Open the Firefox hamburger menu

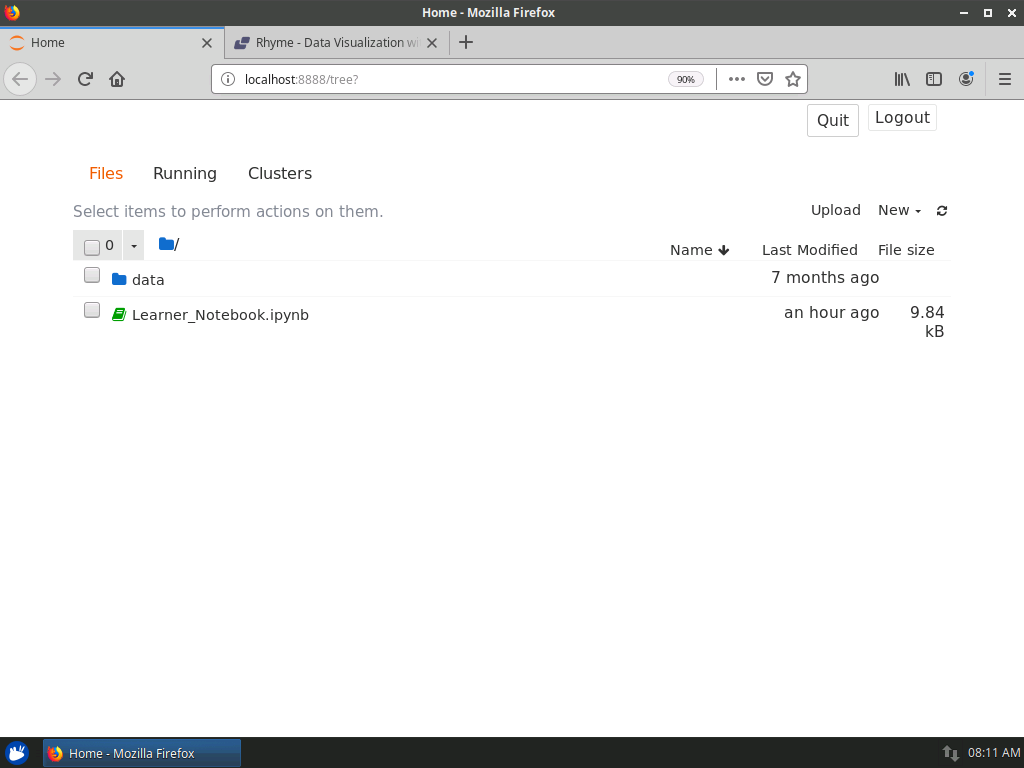coord(1004,79)
